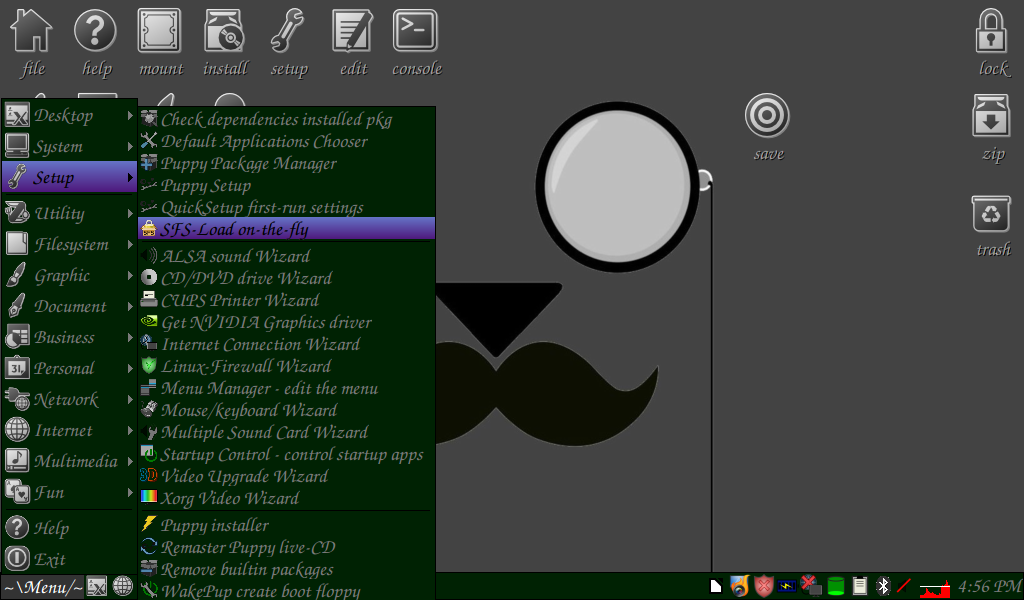Open the file desktop icon

[31, 31]
